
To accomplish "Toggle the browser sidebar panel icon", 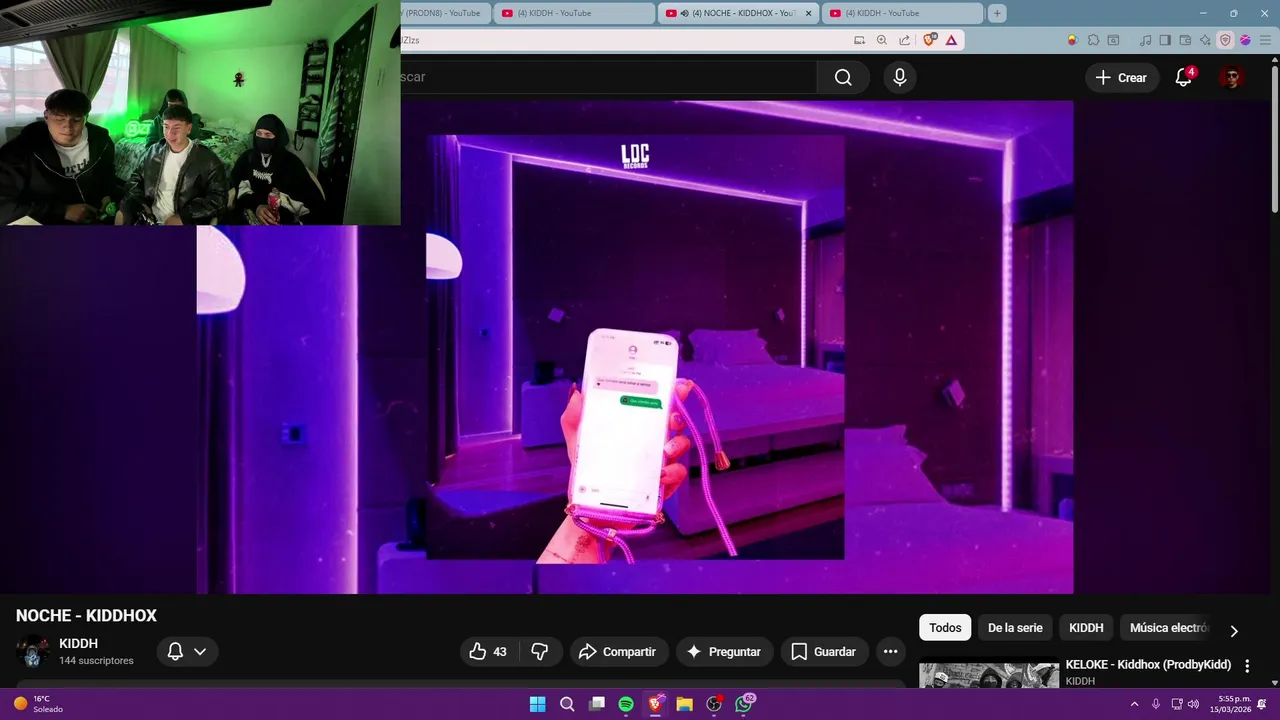I will tap(1165, 40).
